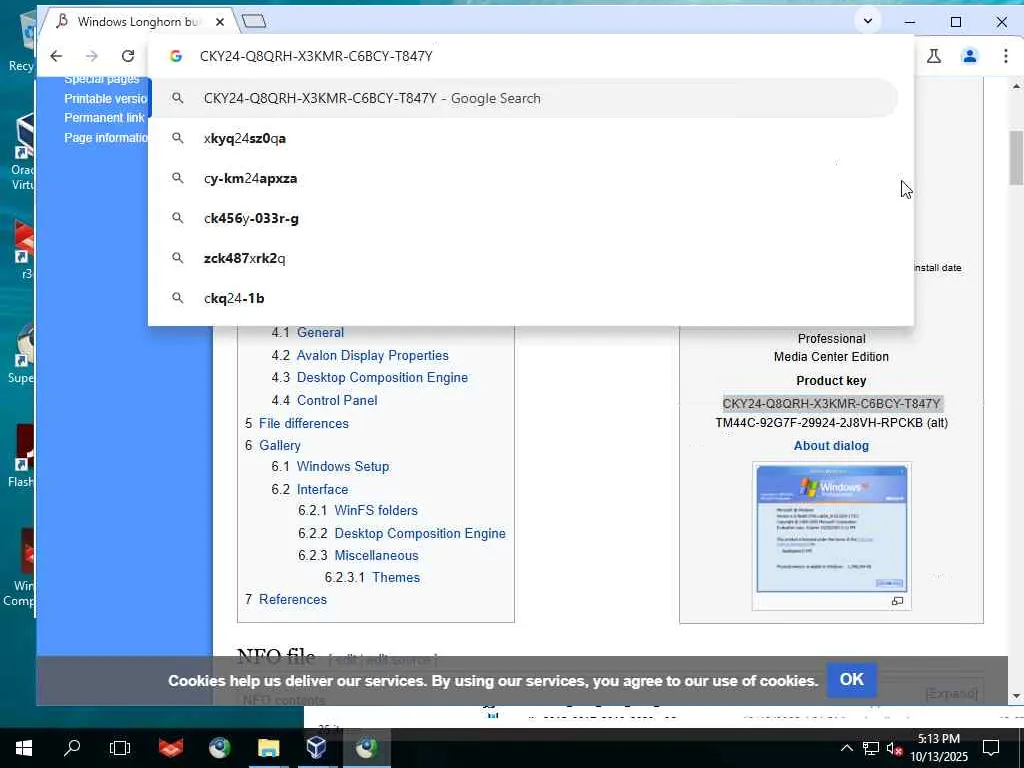Close the Windows Longhorn tab
This screenshot has width=1024, height=768.
pos(220,22)
